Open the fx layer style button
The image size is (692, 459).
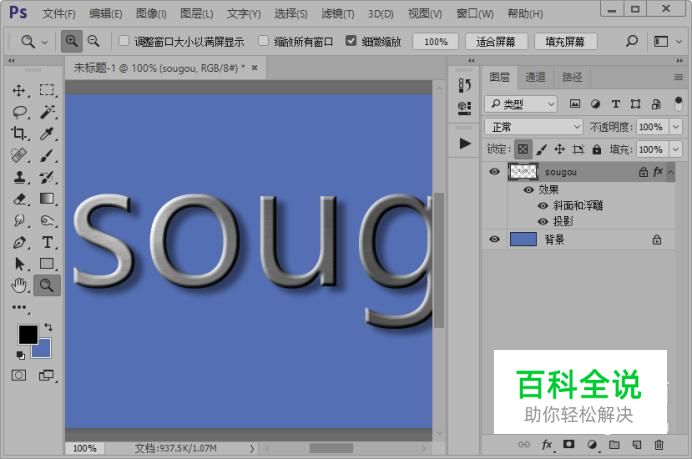(x=546, y=444)
